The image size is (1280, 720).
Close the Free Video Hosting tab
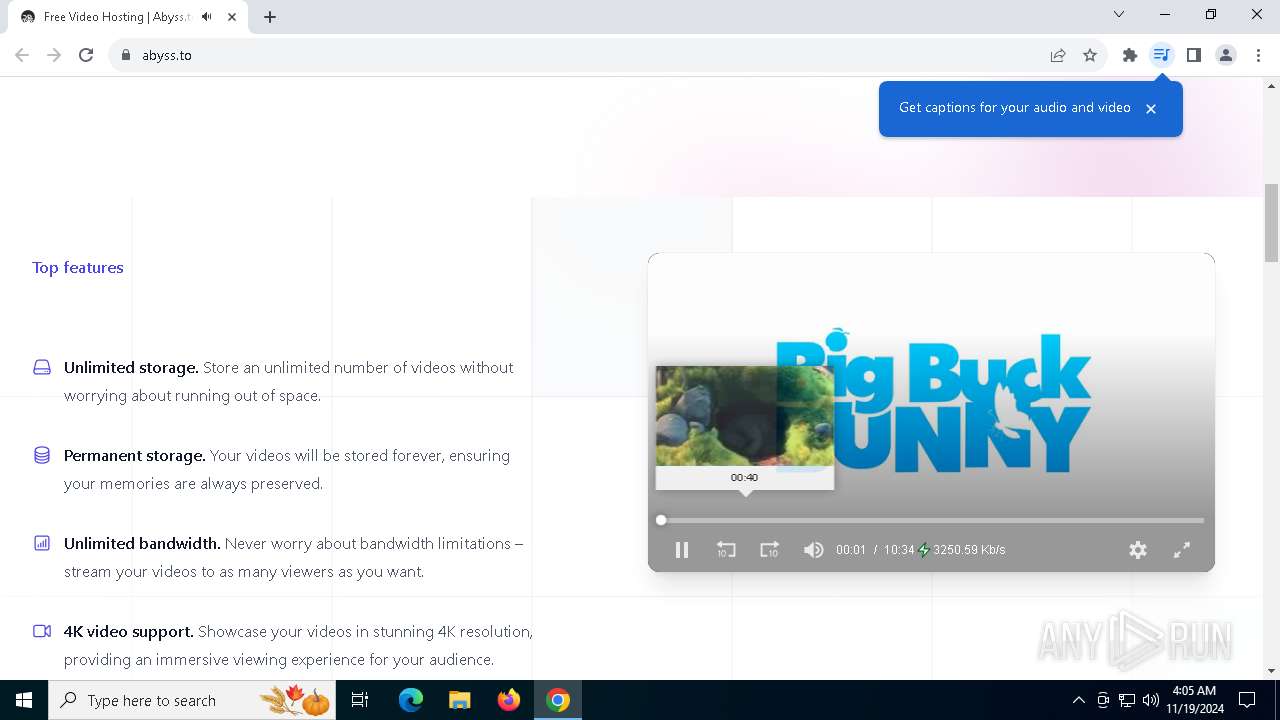[x=232, y=17]
